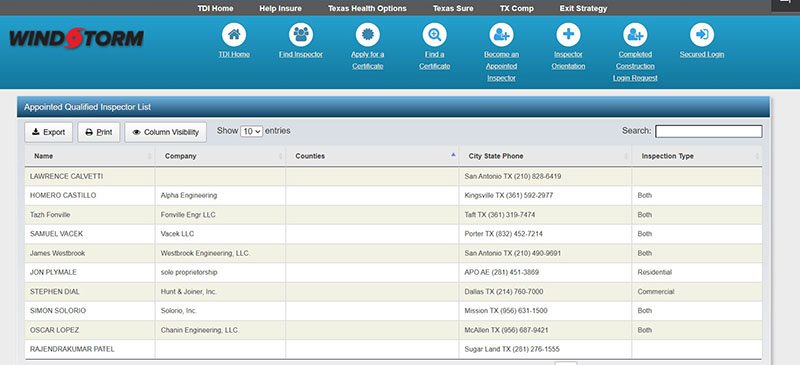Open Texas Health Options in top bar
Image resolution: width=800 pixels, height=365 pixels.
[367, 8]
